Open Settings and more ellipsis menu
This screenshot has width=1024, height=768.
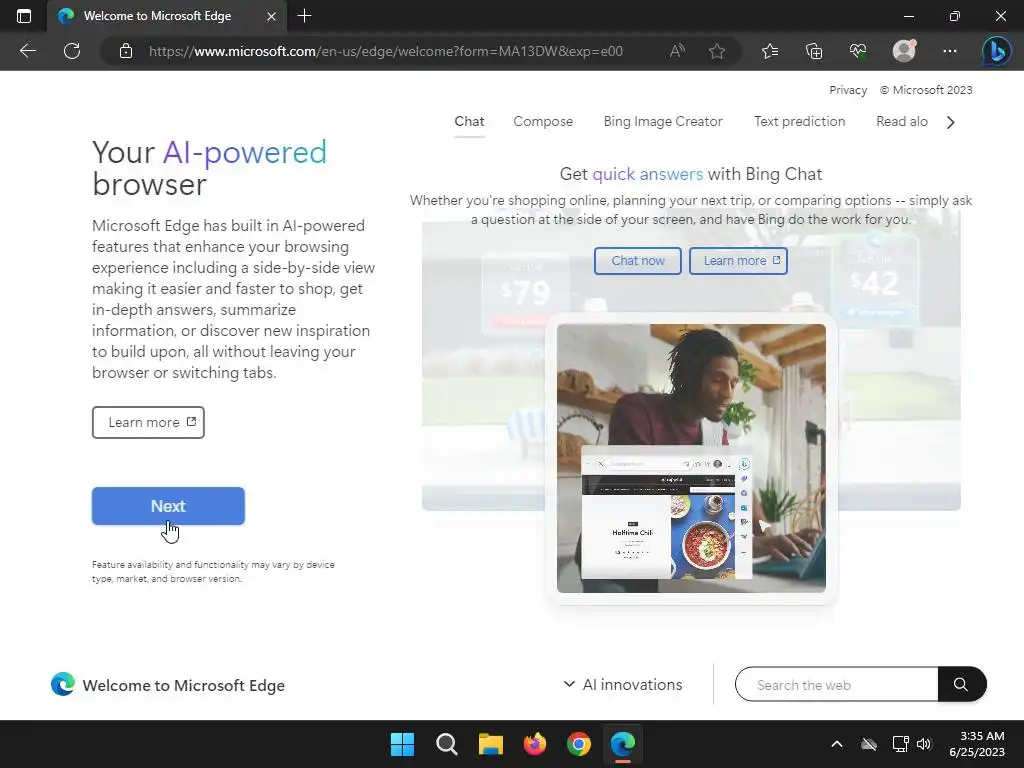[950, 51]
